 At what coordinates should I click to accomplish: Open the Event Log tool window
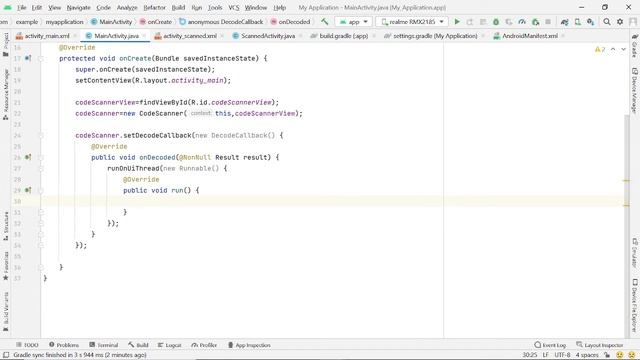click(x=550, y=345)
